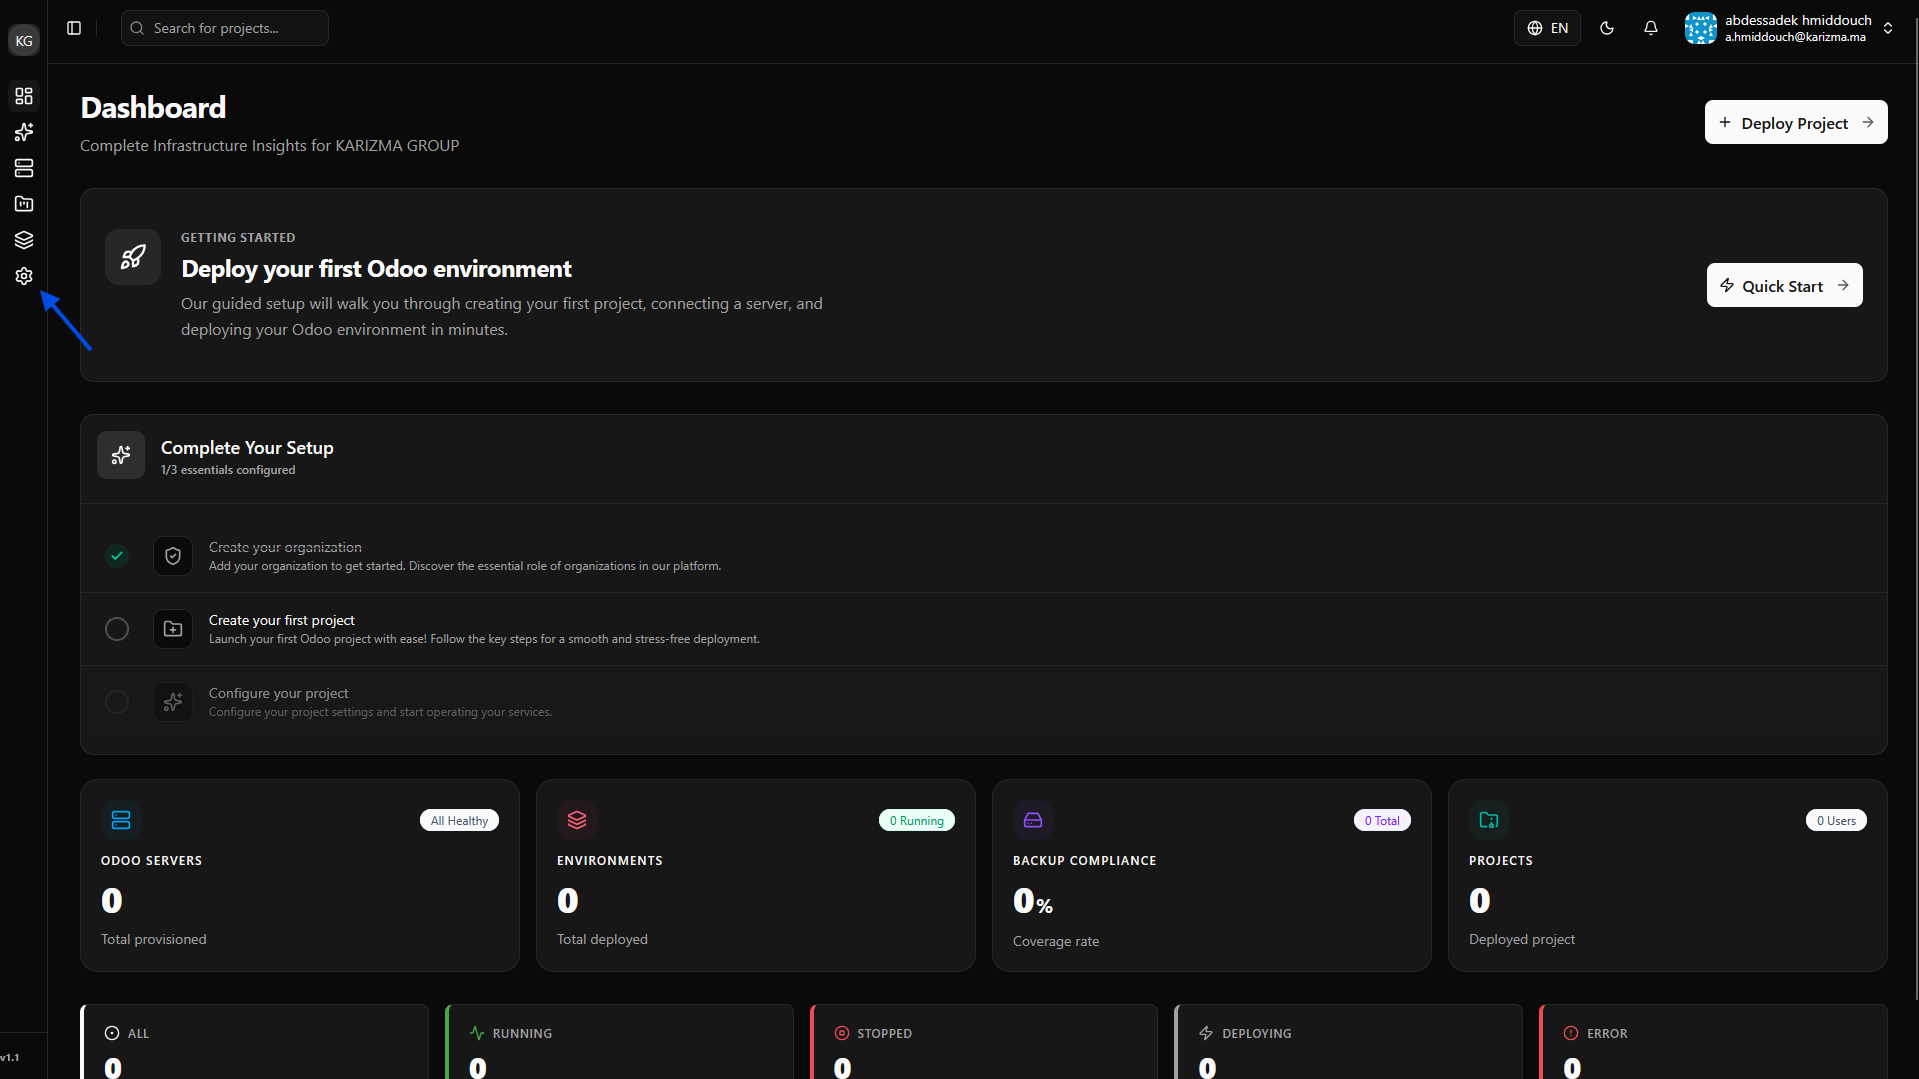The image size is (1919, 1079).
Task: Click the ODOO SERVERS card label
Action: [151, 861]
